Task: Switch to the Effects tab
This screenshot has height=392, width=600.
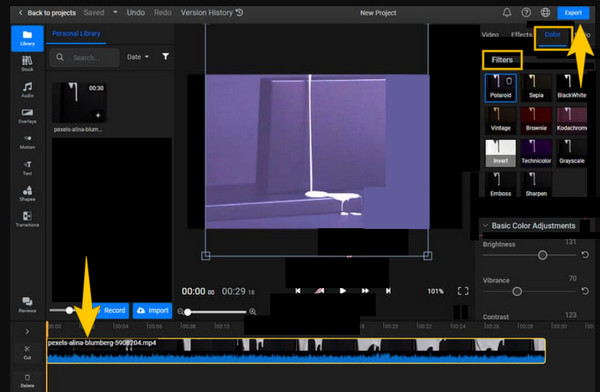Action: 521,34
